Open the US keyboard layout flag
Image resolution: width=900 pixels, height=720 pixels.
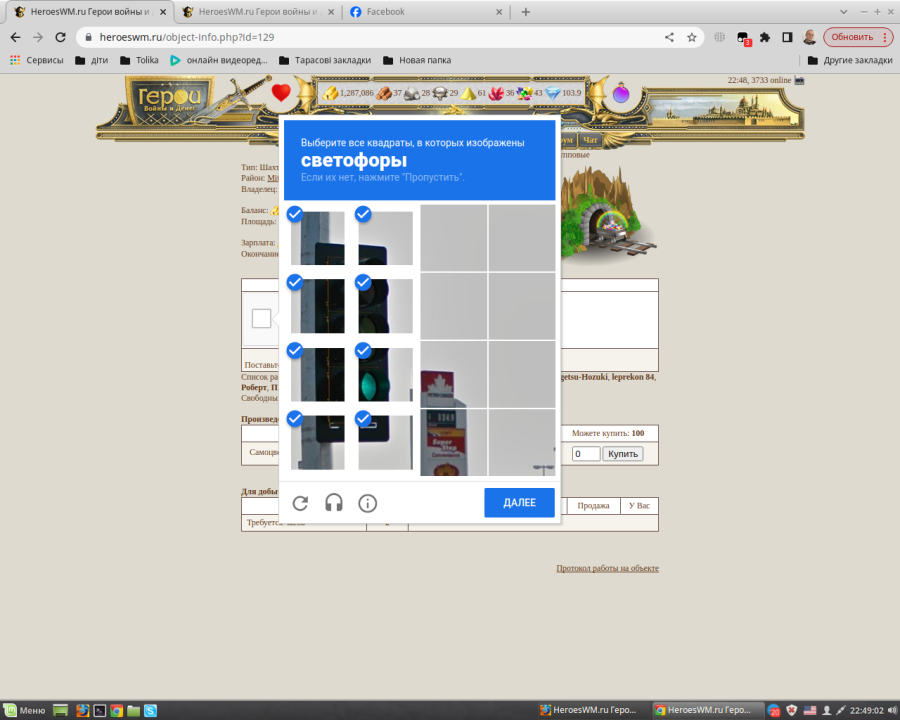click(x=810, y=710)
